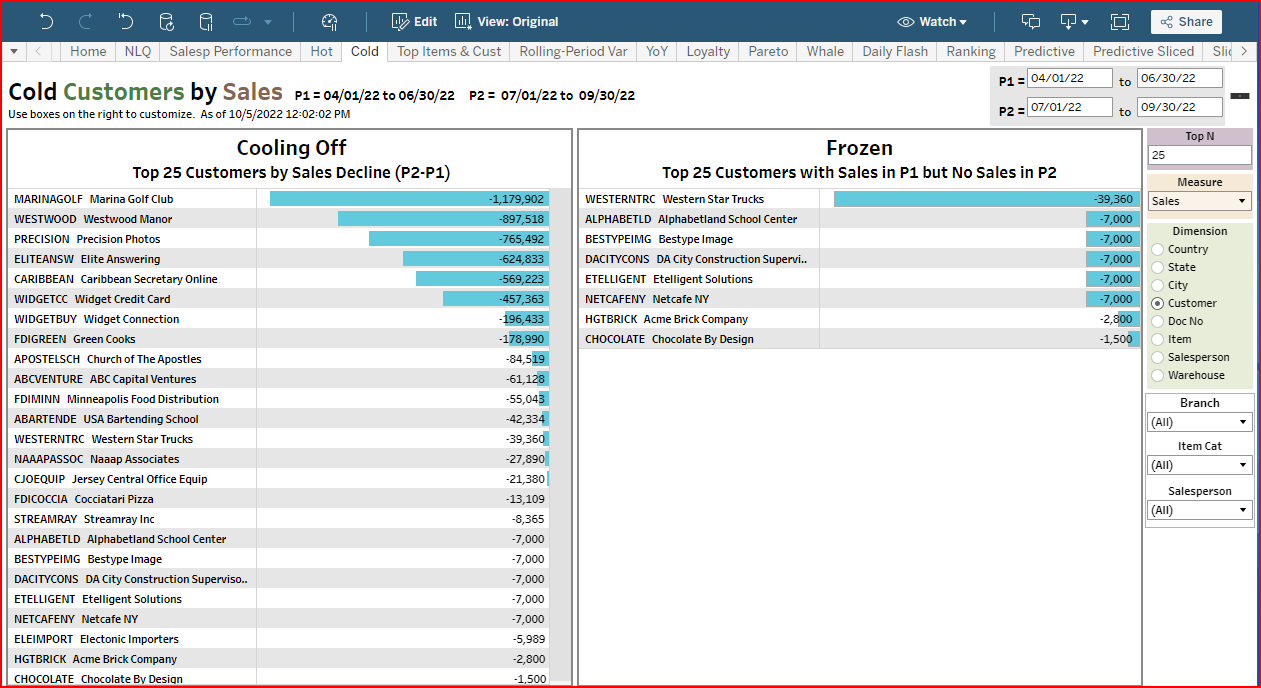Expand the Item Cat filter dropdown
This screenshot has height=688, width=1261.
(x=1199, y=465)
